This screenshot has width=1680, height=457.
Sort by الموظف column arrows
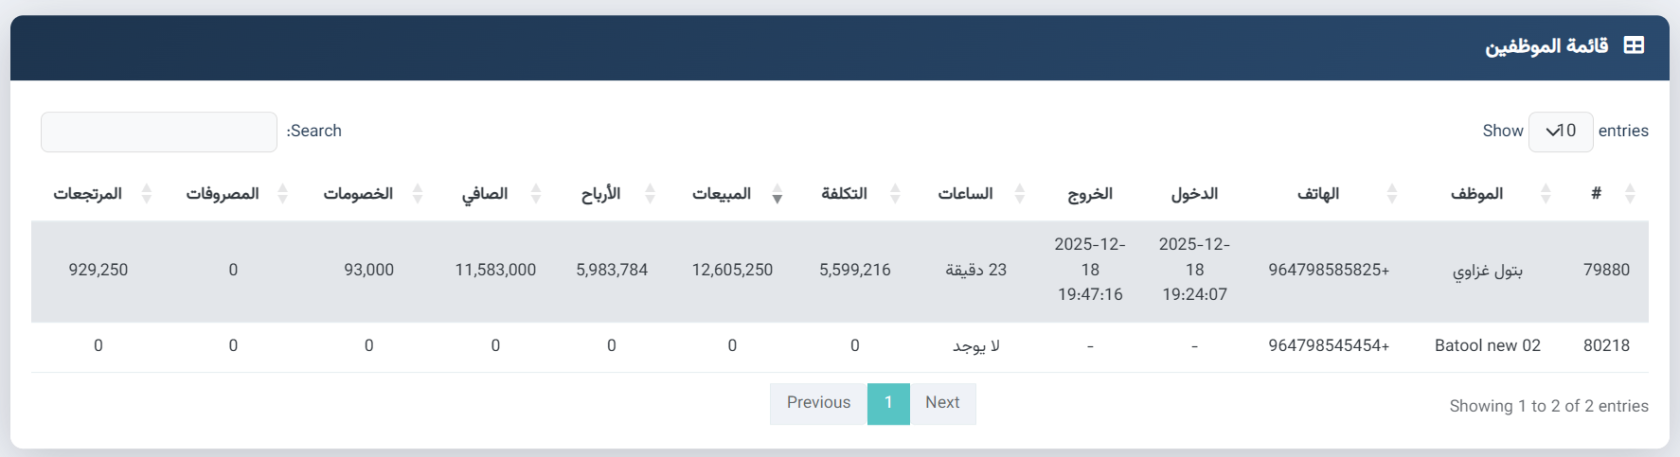(x=1546, y=194)
